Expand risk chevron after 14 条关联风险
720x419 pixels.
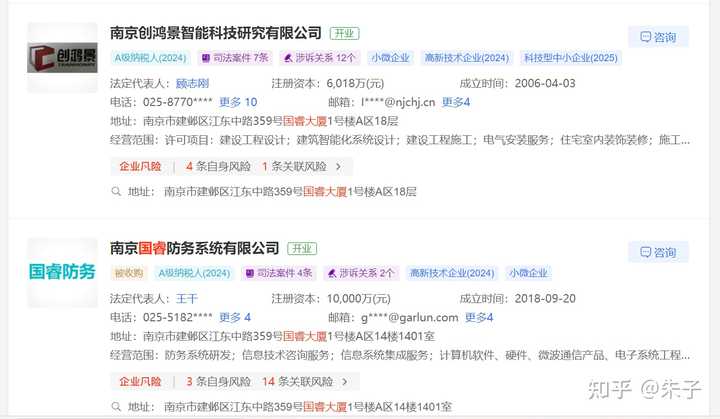[x=345, y=381]
